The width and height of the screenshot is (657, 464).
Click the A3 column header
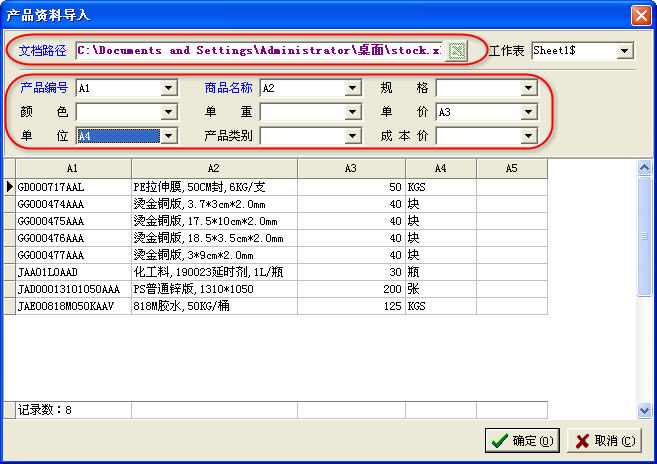click(x=352, y=168)
